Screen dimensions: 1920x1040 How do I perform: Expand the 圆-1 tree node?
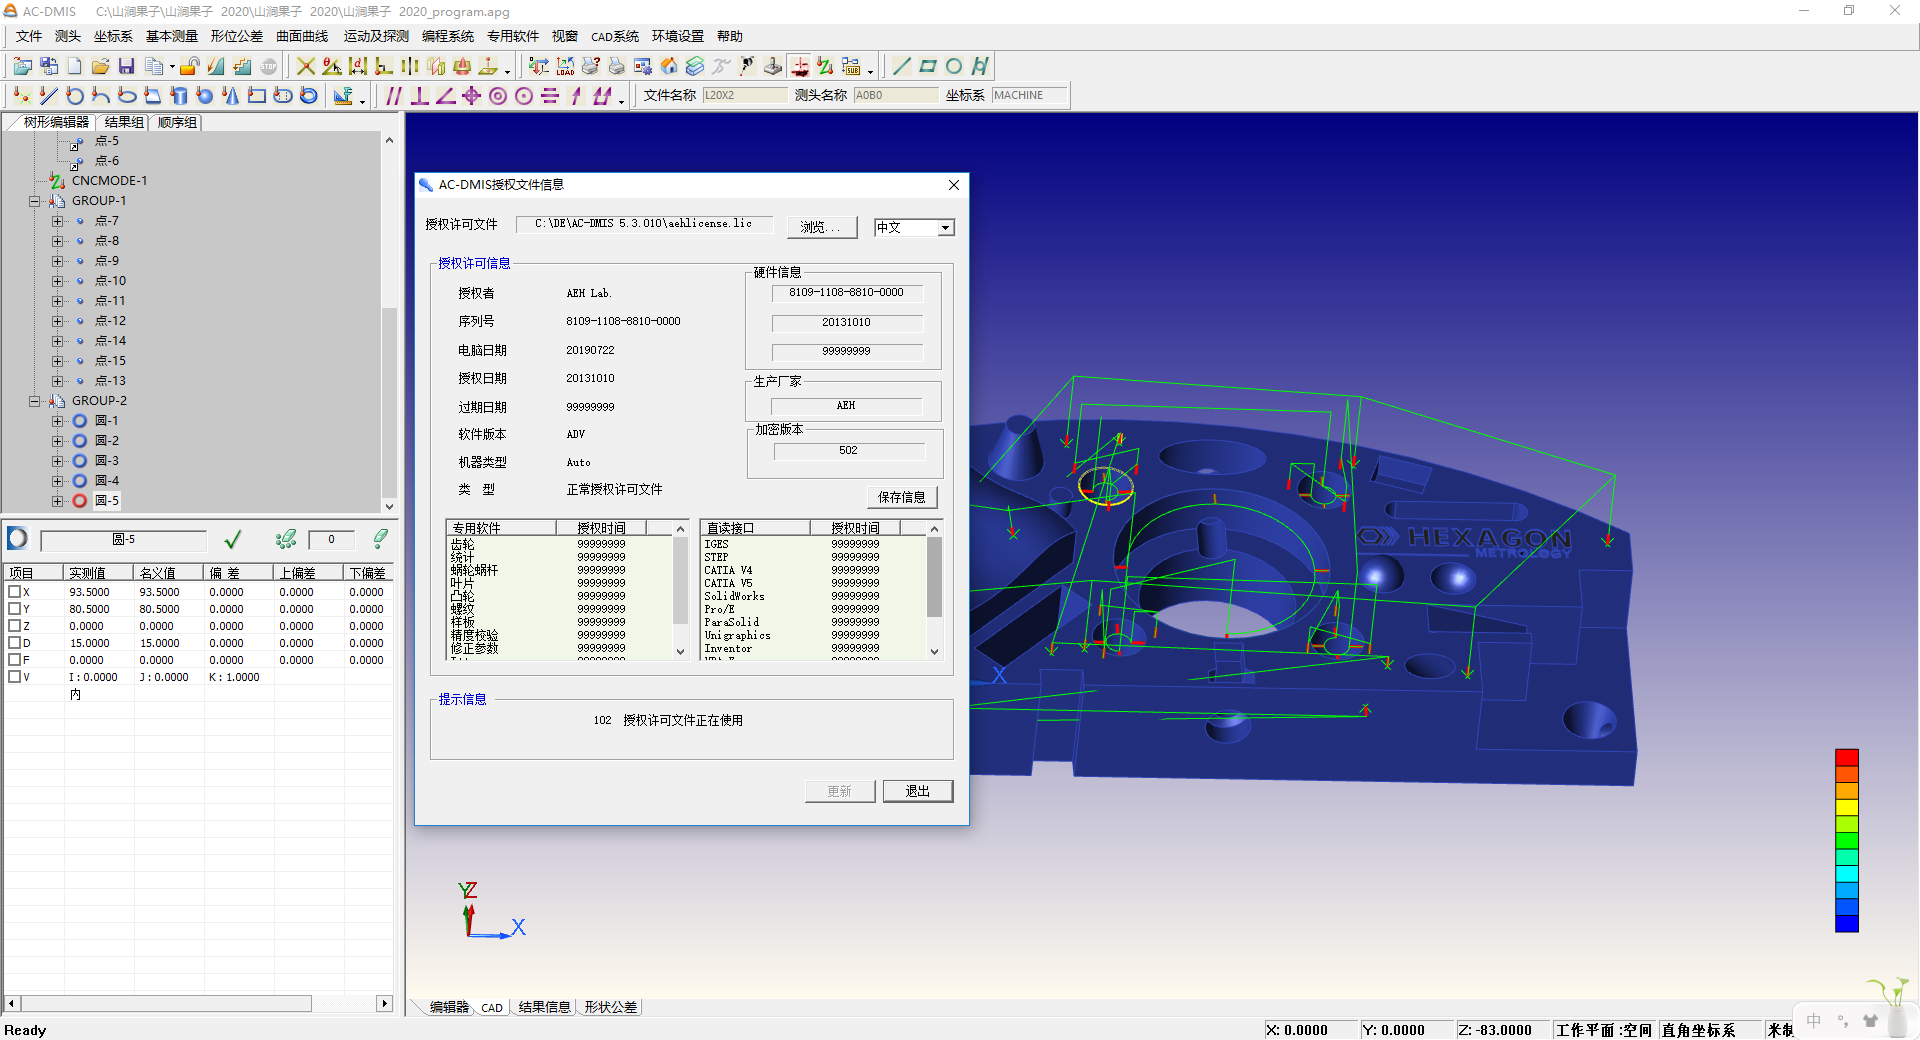pos(57,421)
